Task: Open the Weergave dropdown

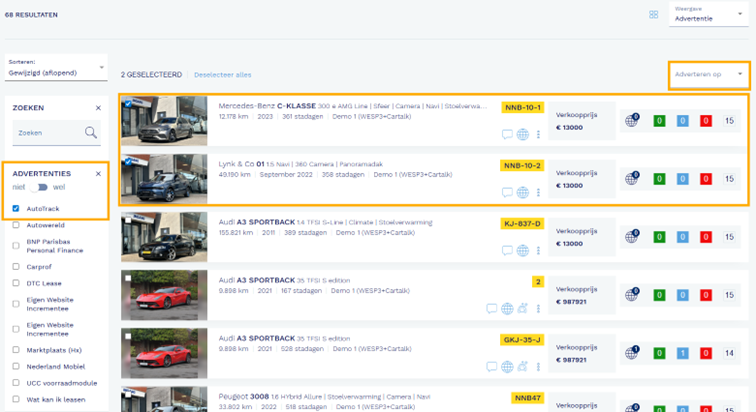Action: (708, 14)
